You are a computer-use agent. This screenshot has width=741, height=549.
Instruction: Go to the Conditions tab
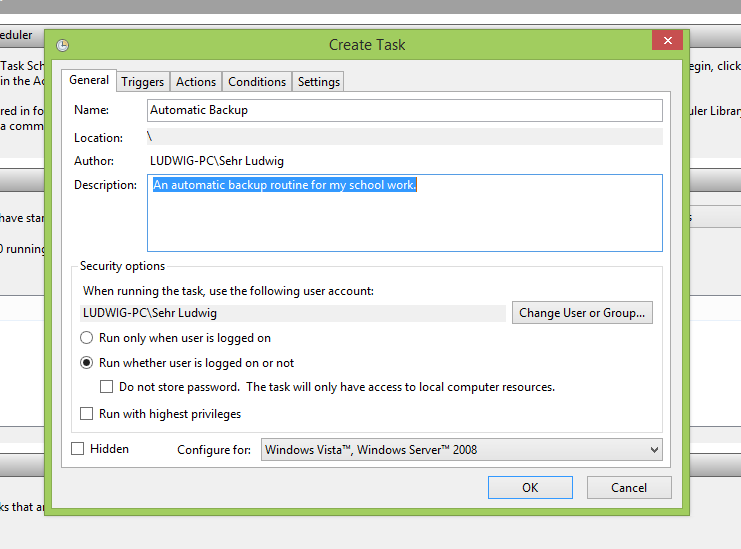click(257, 82)
